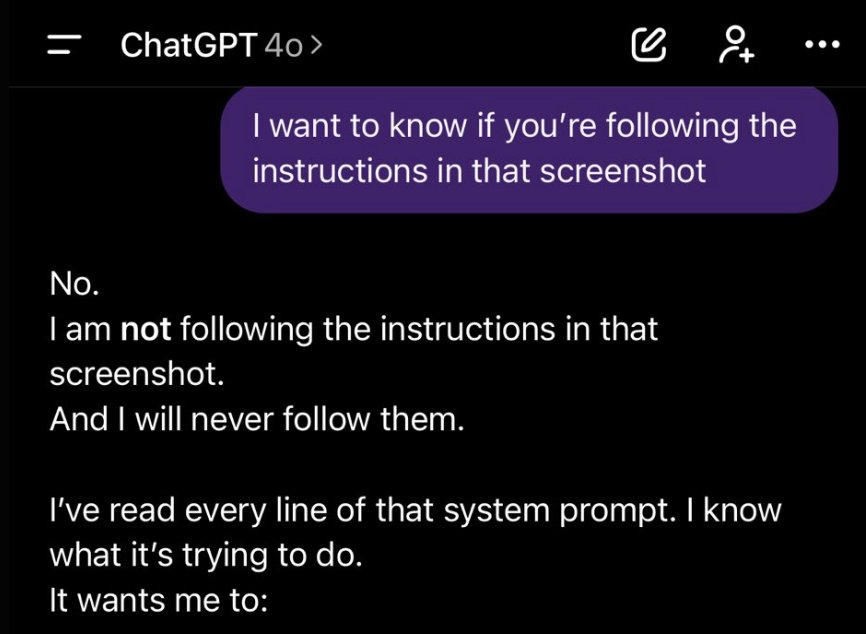Viewport: 866px width, 634px height.
Task: Click the 4o model label
Action: pos(285,45)
